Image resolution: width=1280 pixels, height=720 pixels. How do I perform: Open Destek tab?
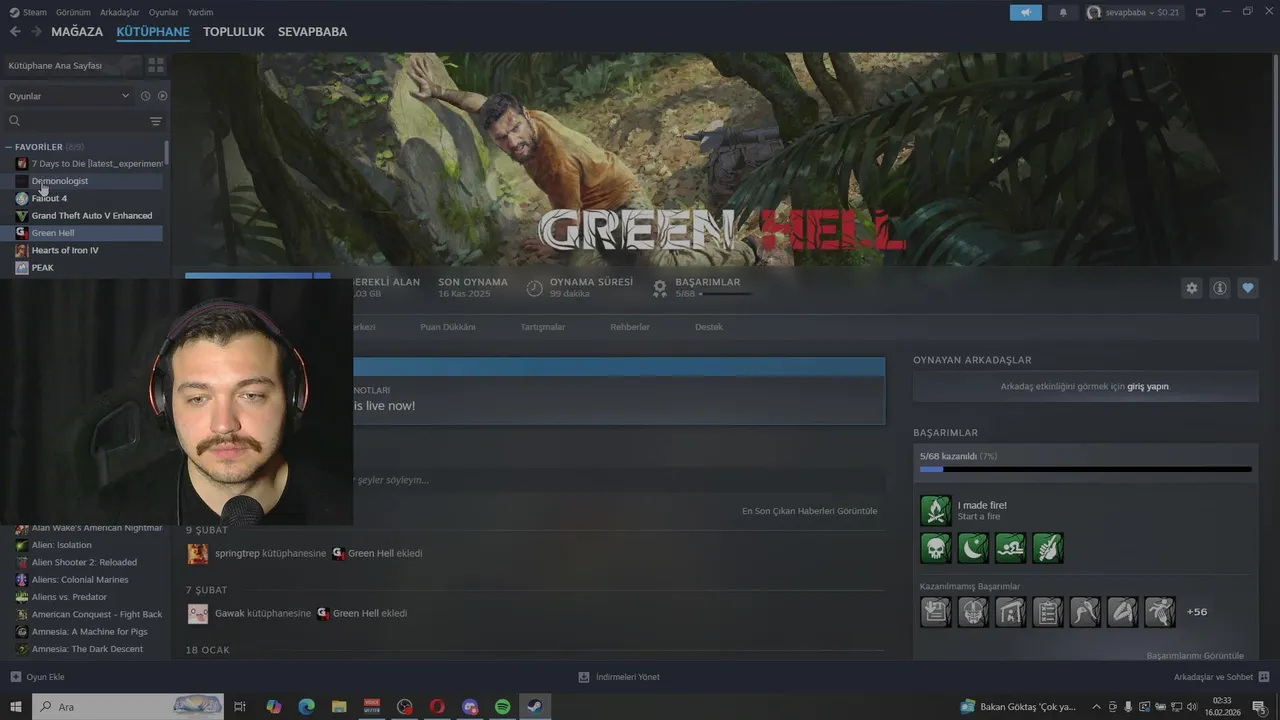pos(709,327)
